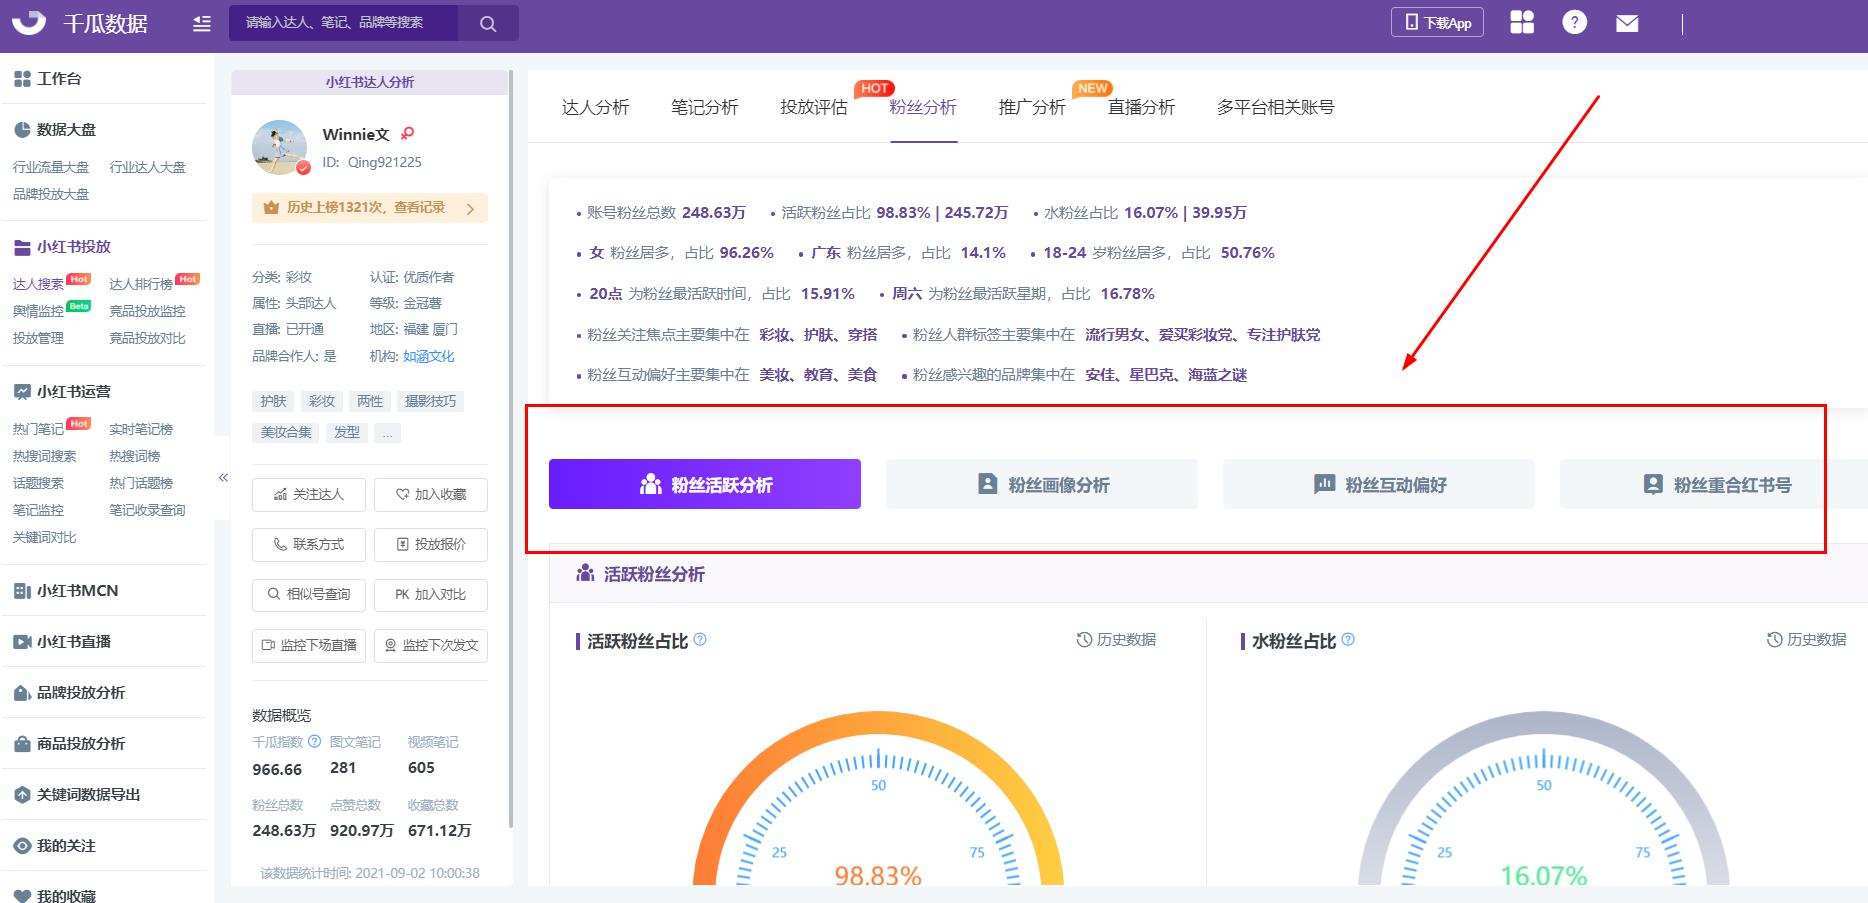Screen dimensions: 1868x903
Task: Open the mail messages icon
Action: (1627, 23)
